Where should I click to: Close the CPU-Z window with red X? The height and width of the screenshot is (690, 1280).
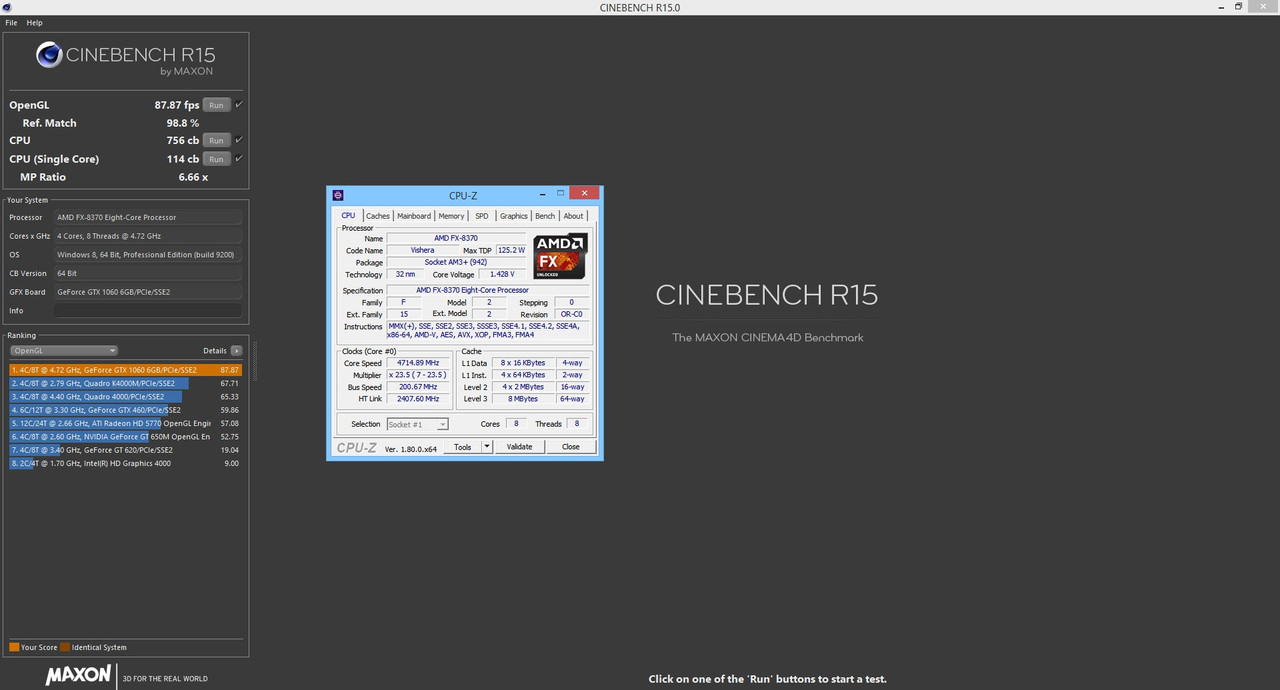tap(584, 194)
